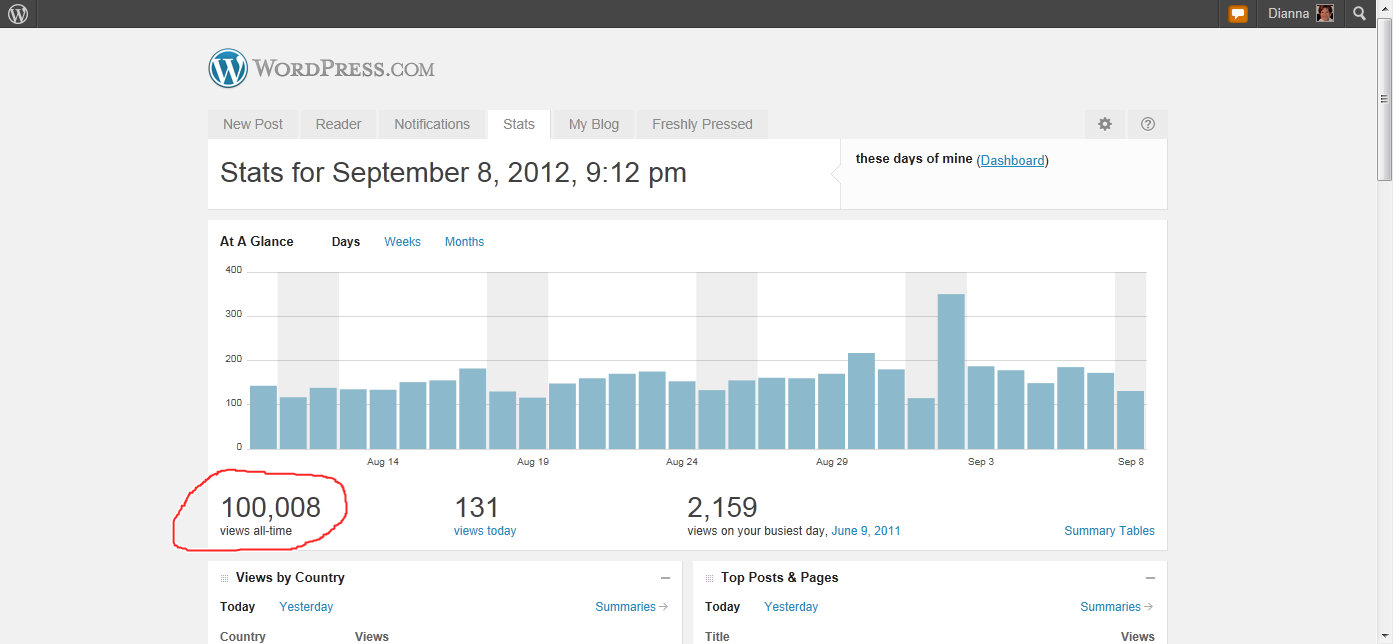Go to the Freshly Pressed tab
1393x644 pixels.
702,124
